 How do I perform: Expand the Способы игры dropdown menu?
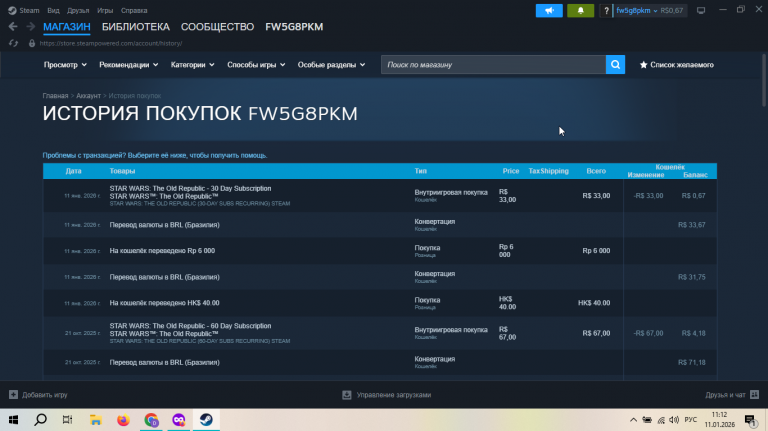(256, 65)
